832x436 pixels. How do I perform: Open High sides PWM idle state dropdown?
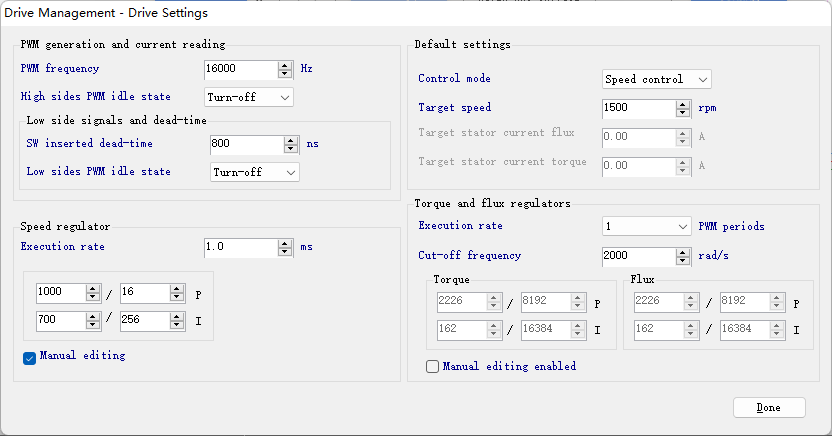click(248, 97)
